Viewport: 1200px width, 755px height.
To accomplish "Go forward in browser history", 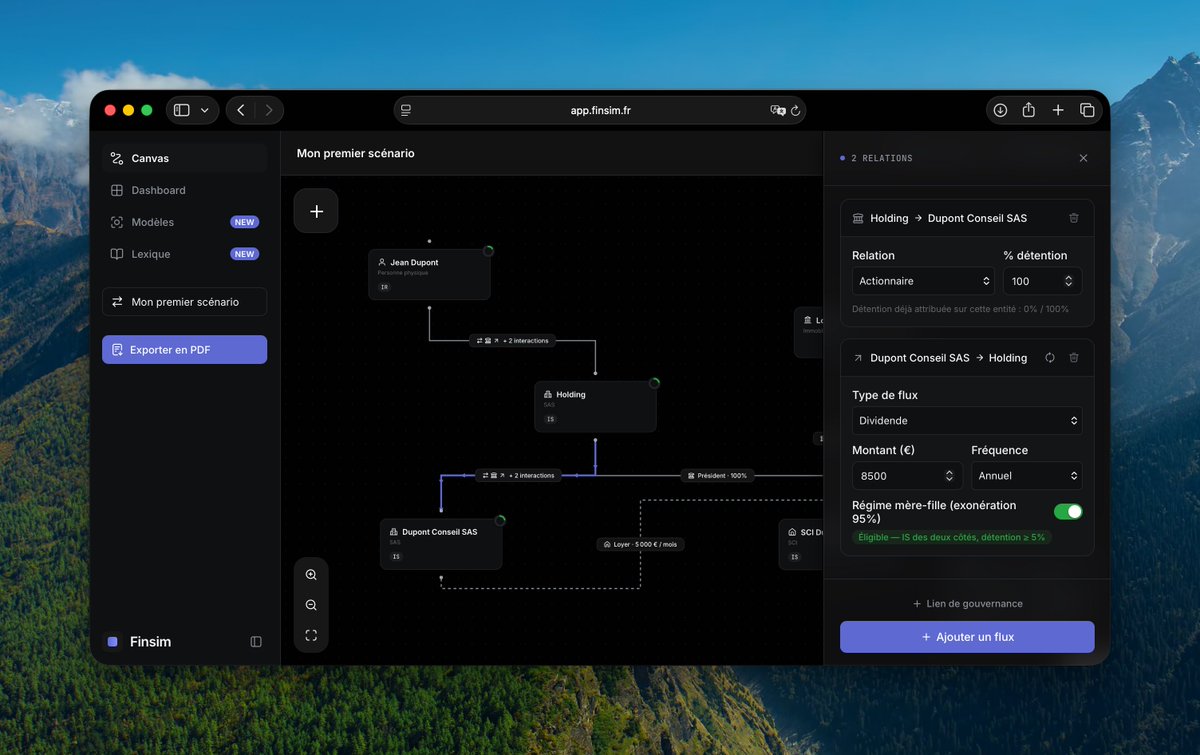I will 269,110.
